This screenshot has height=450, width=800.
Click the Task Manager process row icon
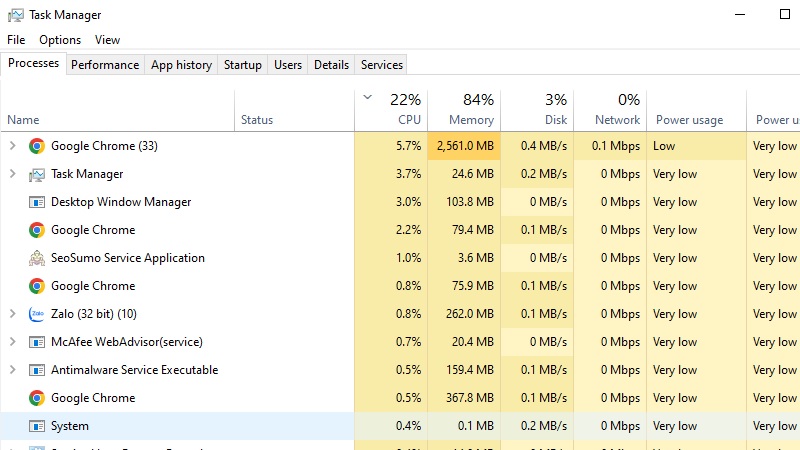pyautogui.click(x=37, y=174)
